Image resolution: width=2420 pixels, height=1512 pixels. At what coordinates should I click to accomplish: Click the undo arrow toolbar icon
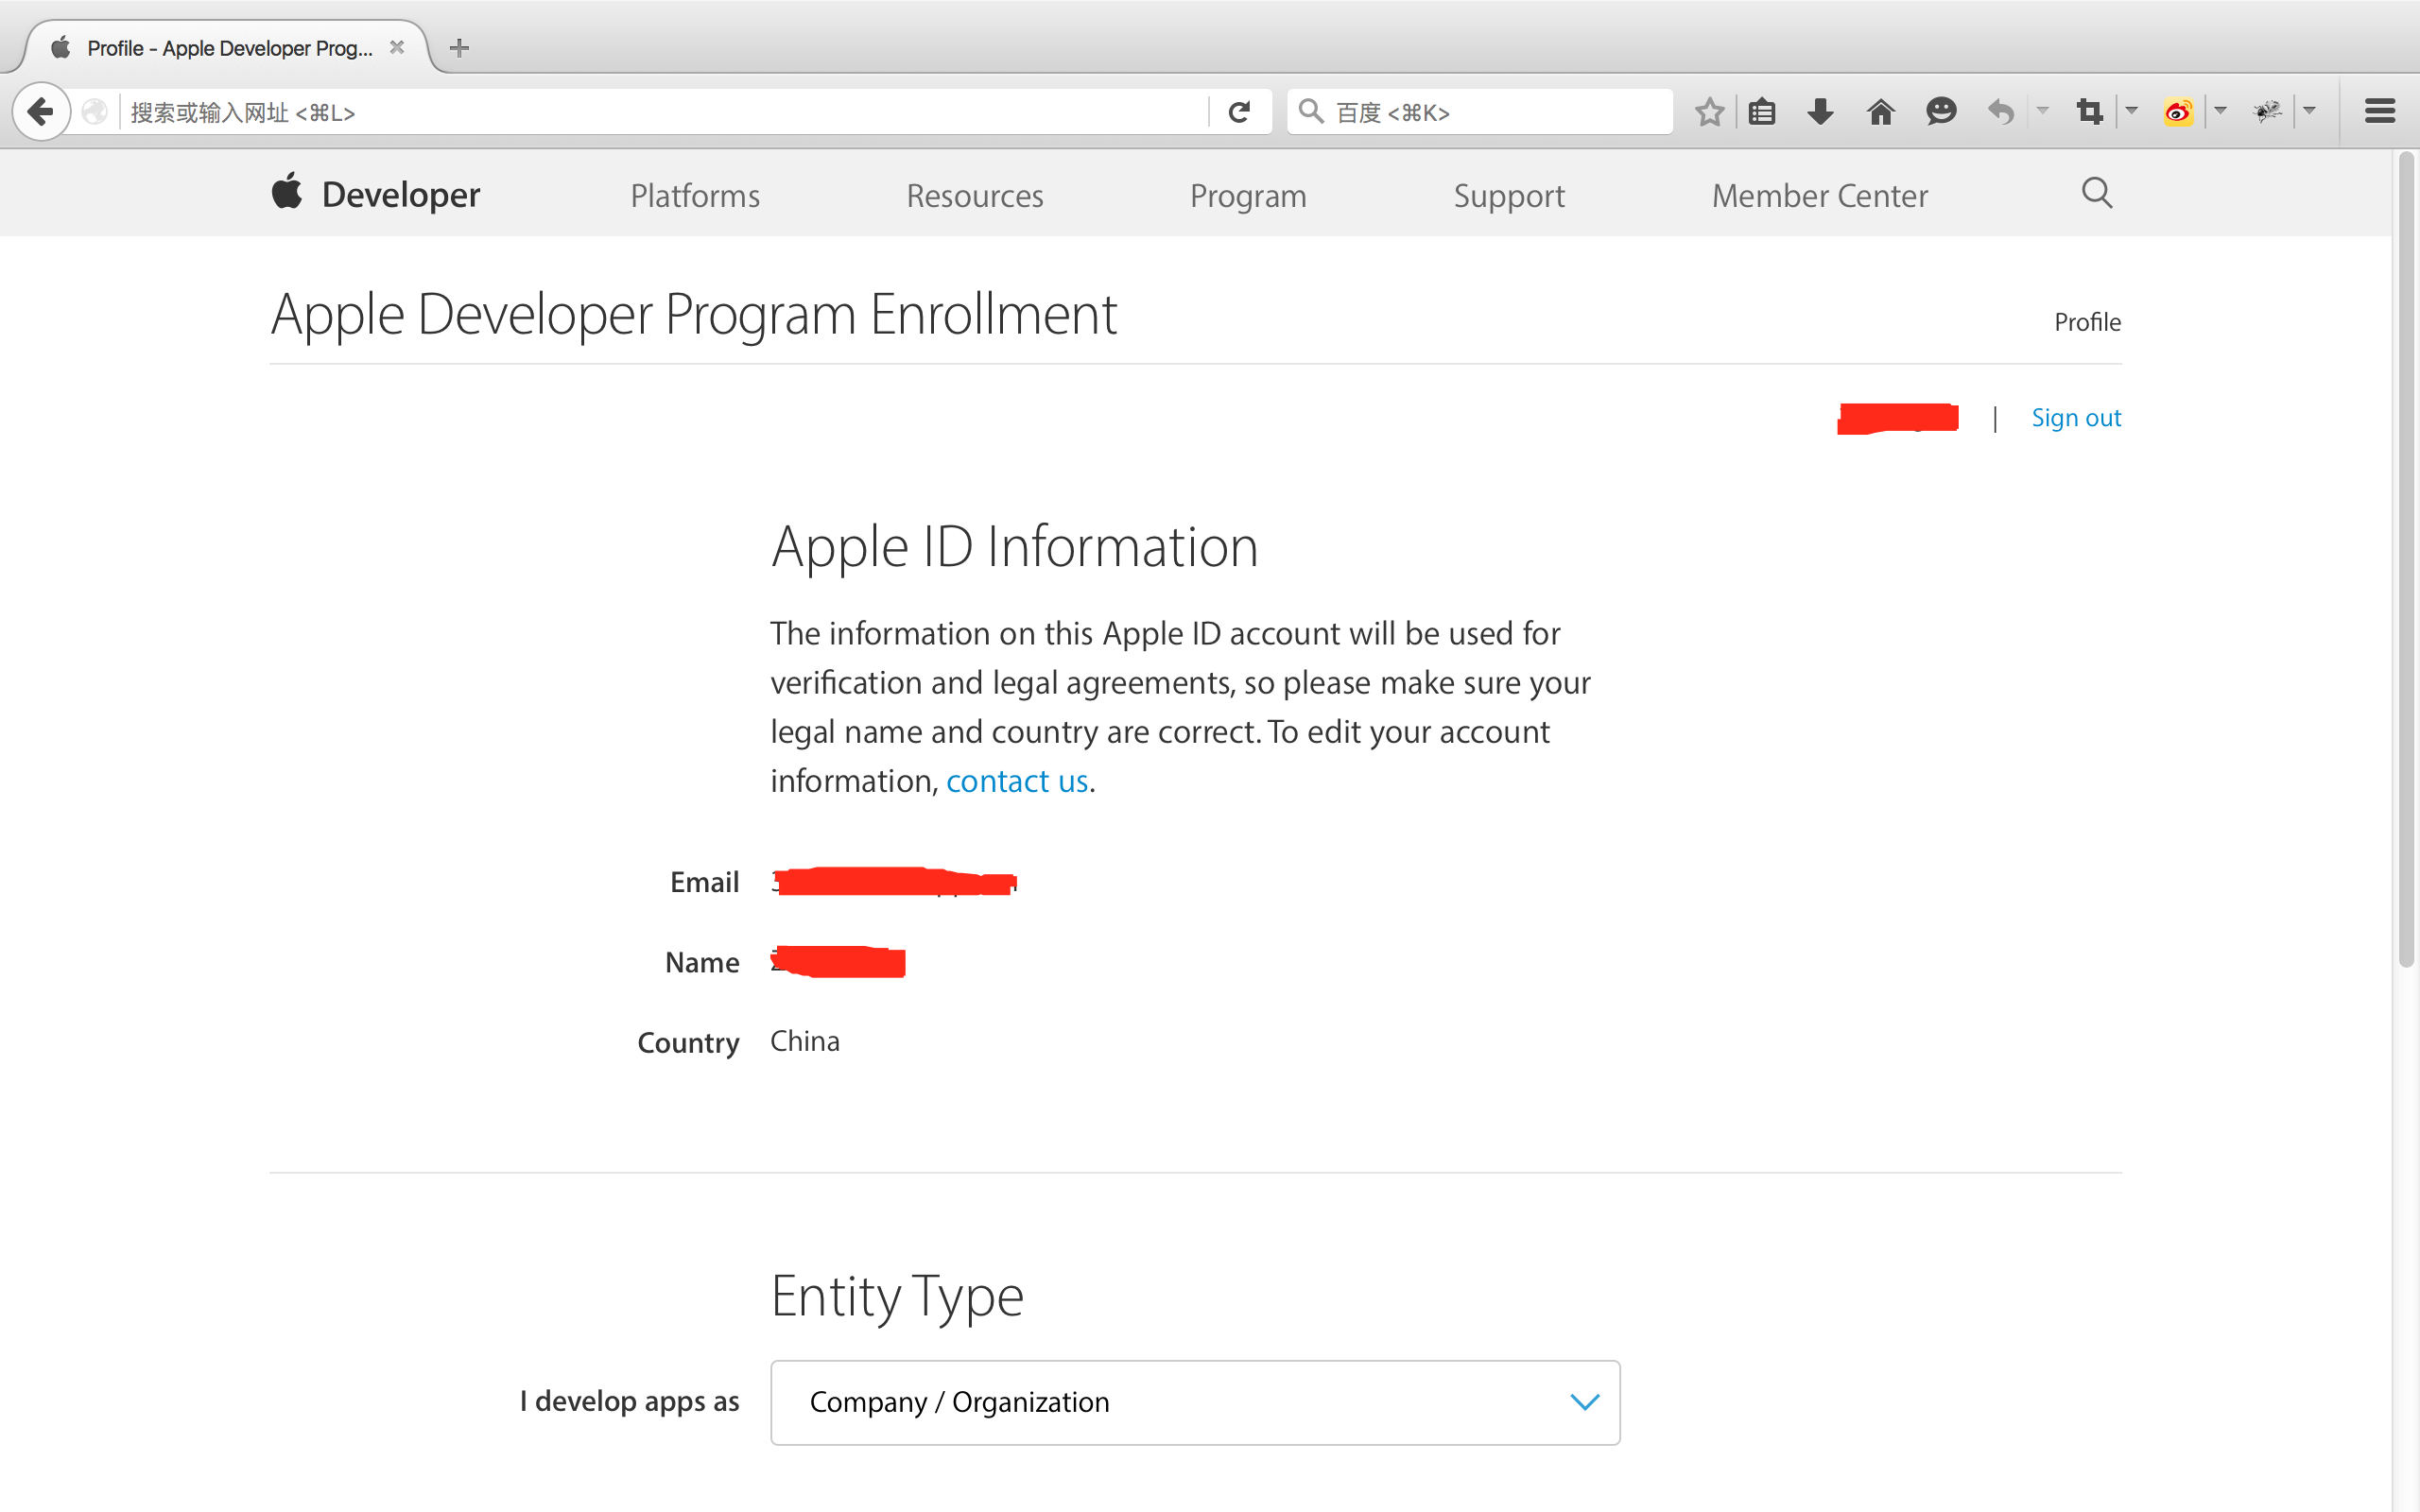[2001, 112]
